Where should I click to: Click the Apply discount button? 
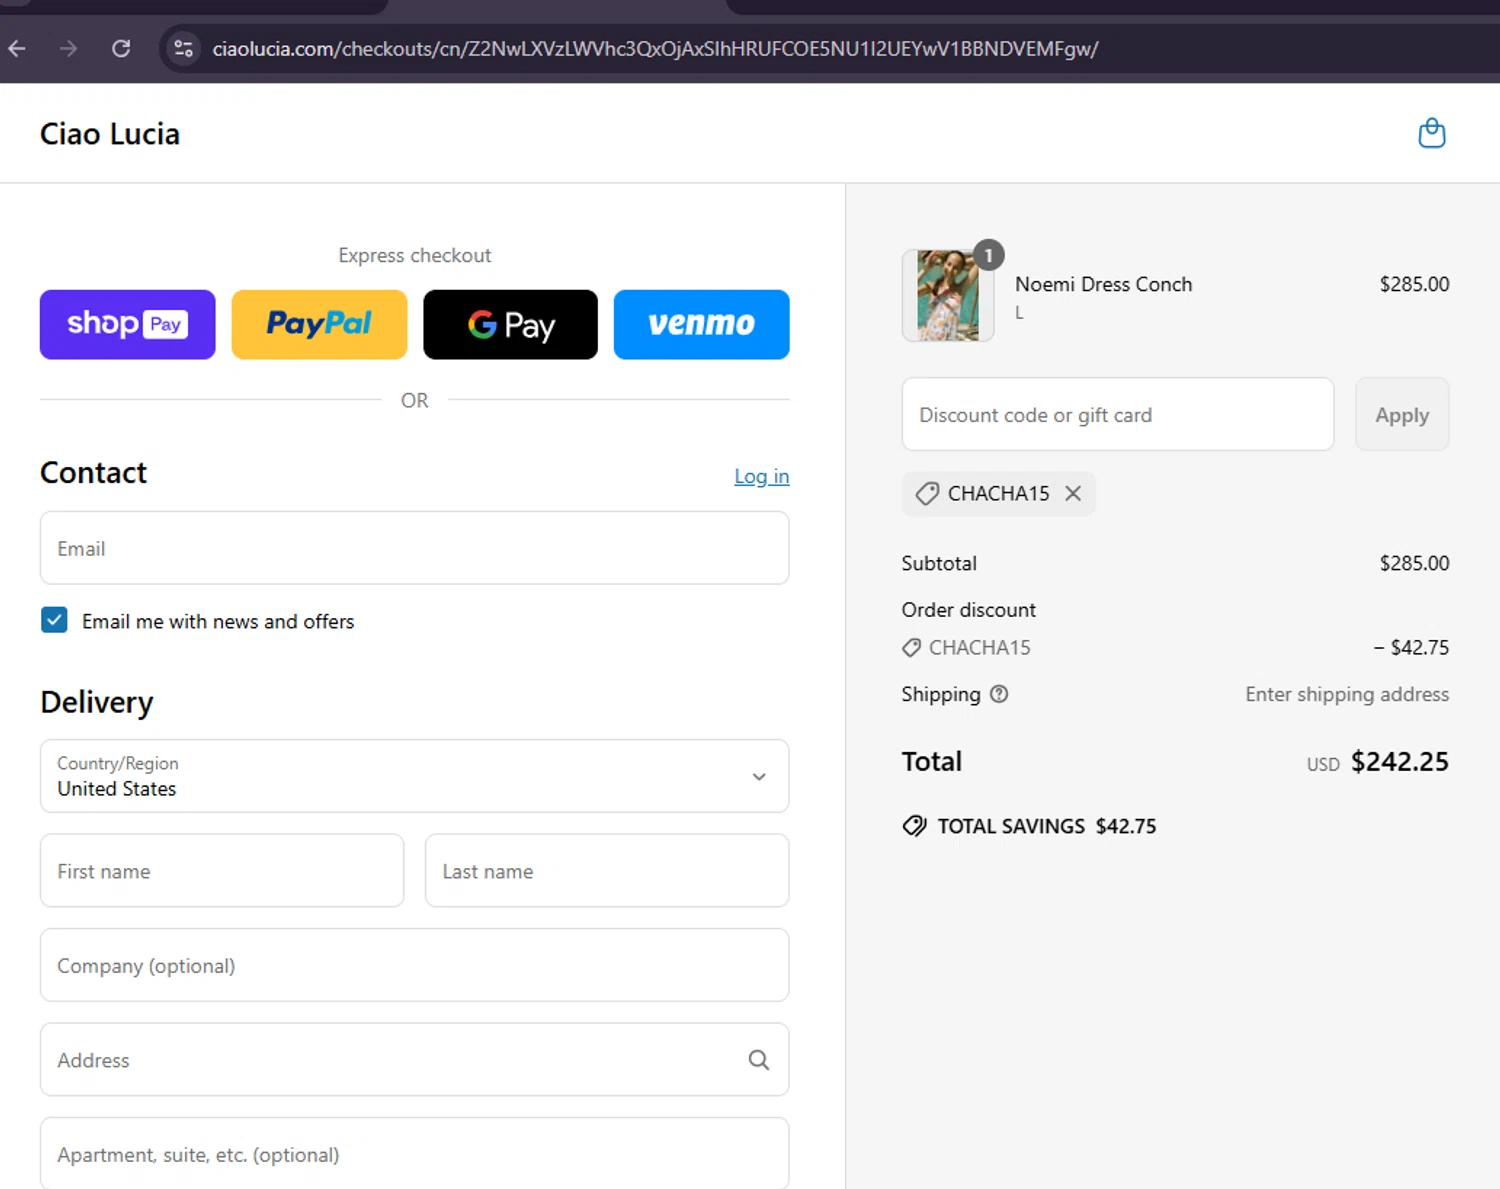(1402, 414)
